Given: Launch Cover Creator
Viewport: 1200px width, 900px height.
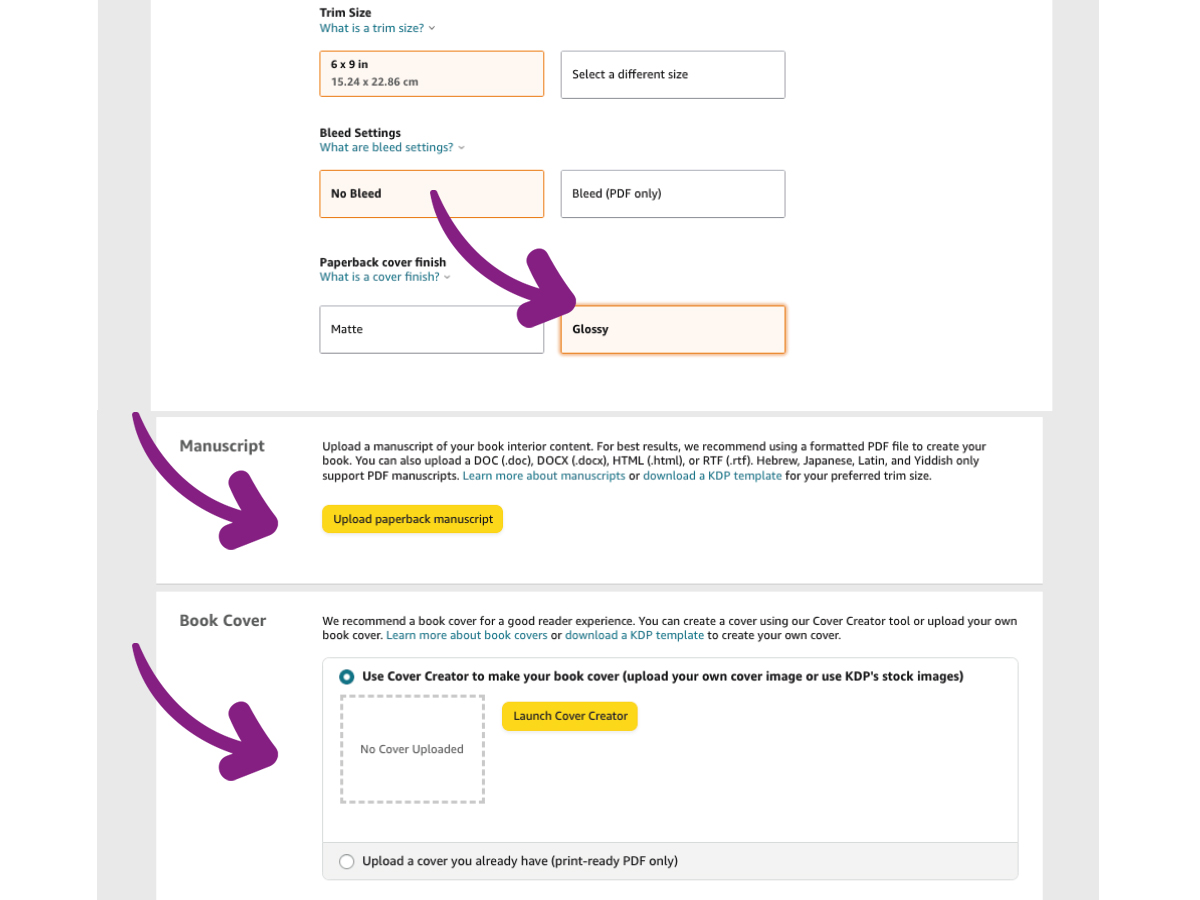Looking at the screenshot, I should [x=570, y=716].
